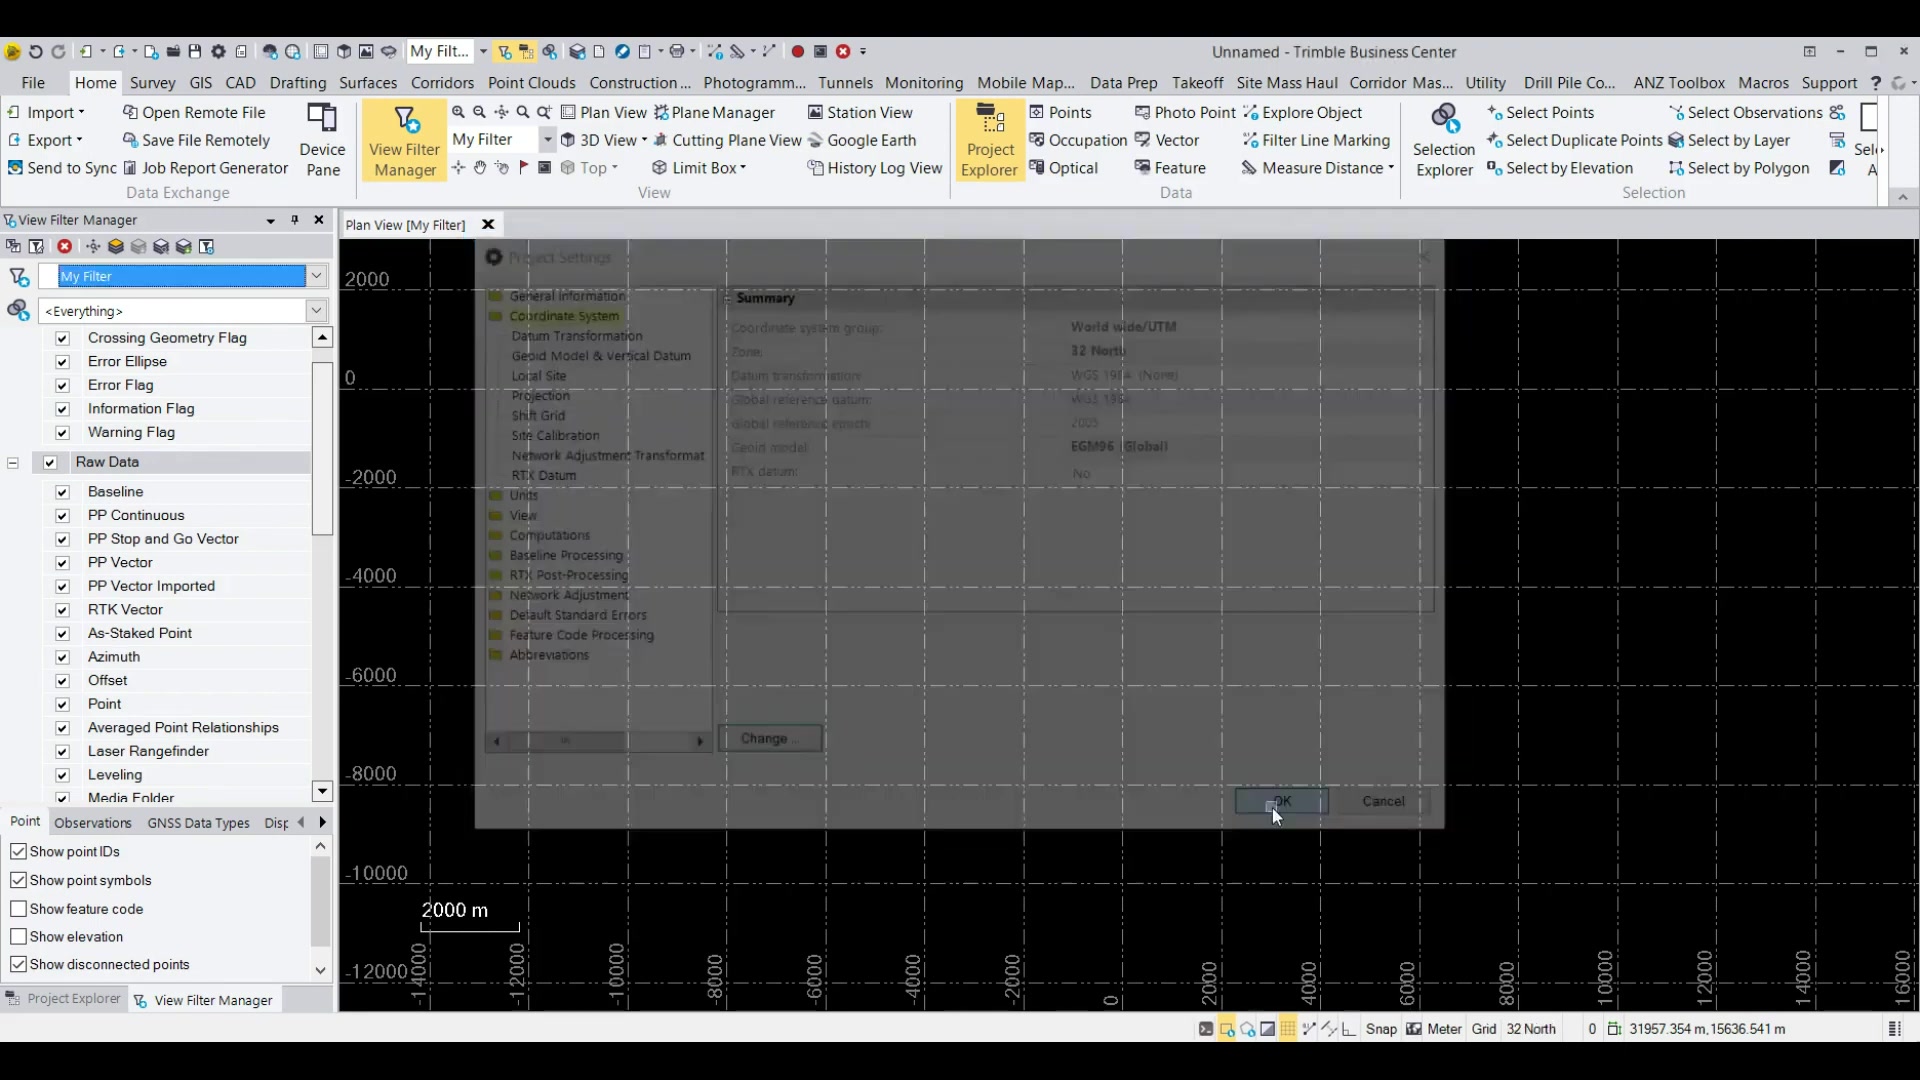The height and width of the screenshot is (1080, 1920).
Task: Enable Show feature code
Action: 18,909
